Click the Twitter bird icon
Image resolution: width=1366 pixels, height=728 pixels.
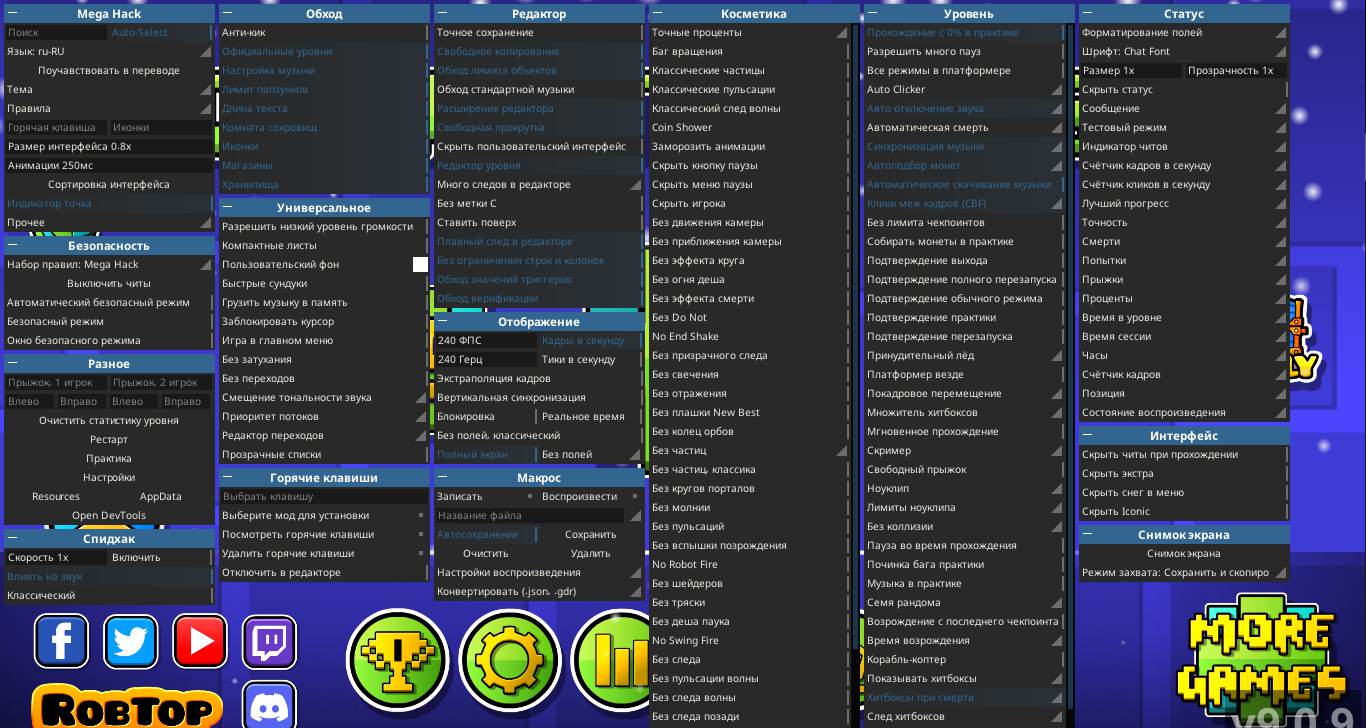click(x=130, y=641)
